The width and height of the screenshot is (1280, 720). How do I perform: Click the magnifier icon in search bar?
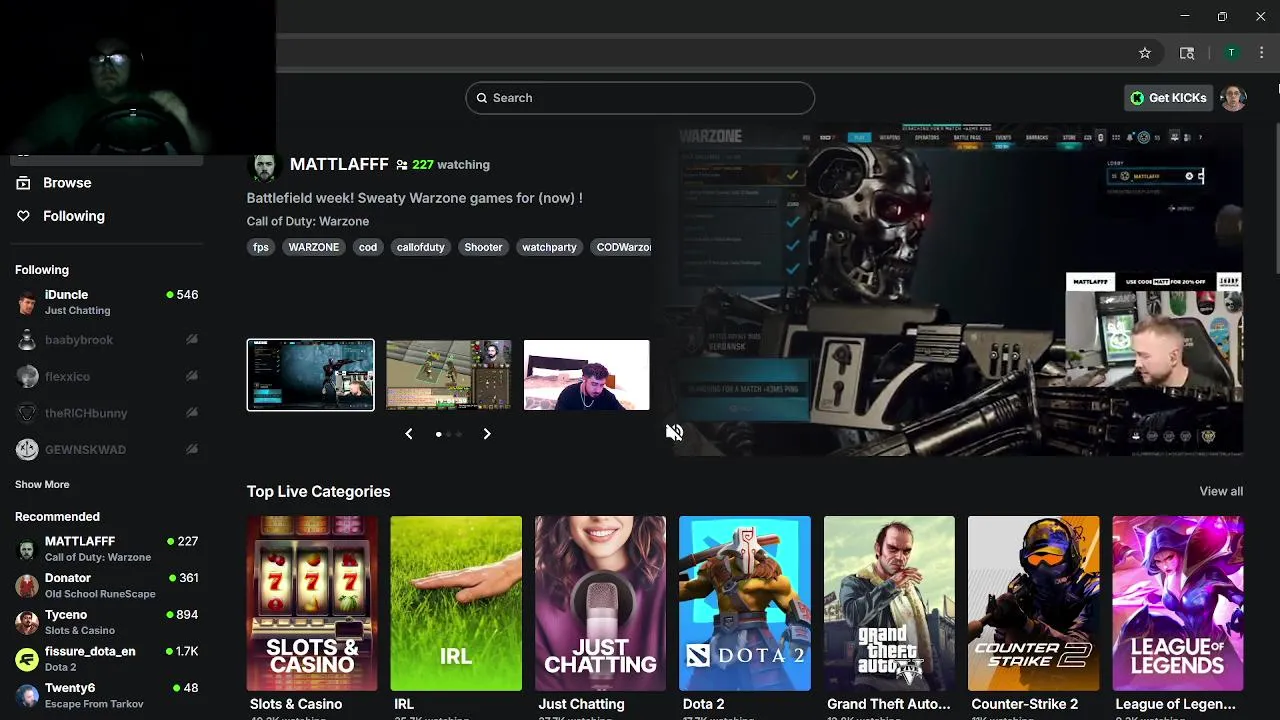[x=482, y=98]
